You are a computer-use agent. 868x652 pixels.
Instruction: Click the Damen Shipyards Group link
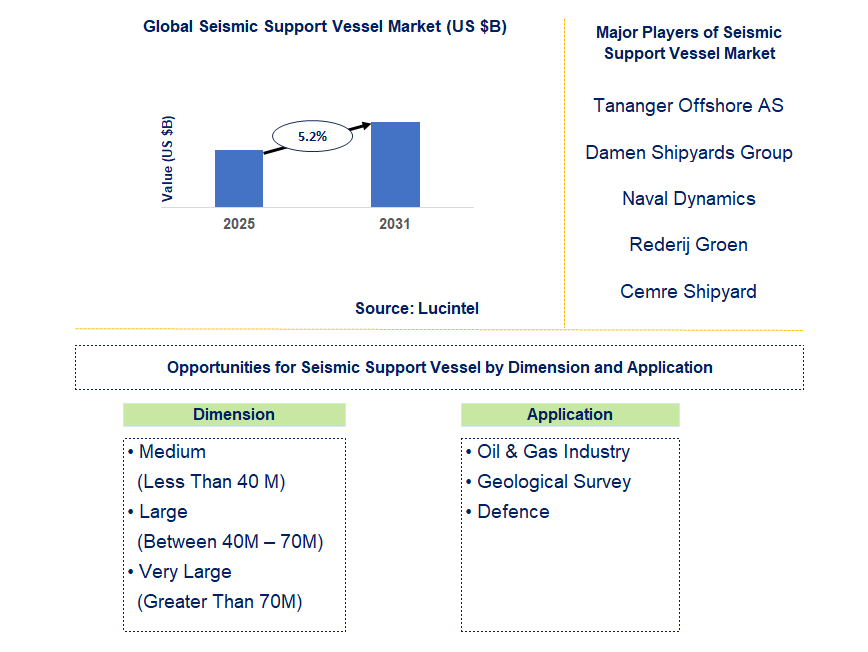(x=688, y=152)
